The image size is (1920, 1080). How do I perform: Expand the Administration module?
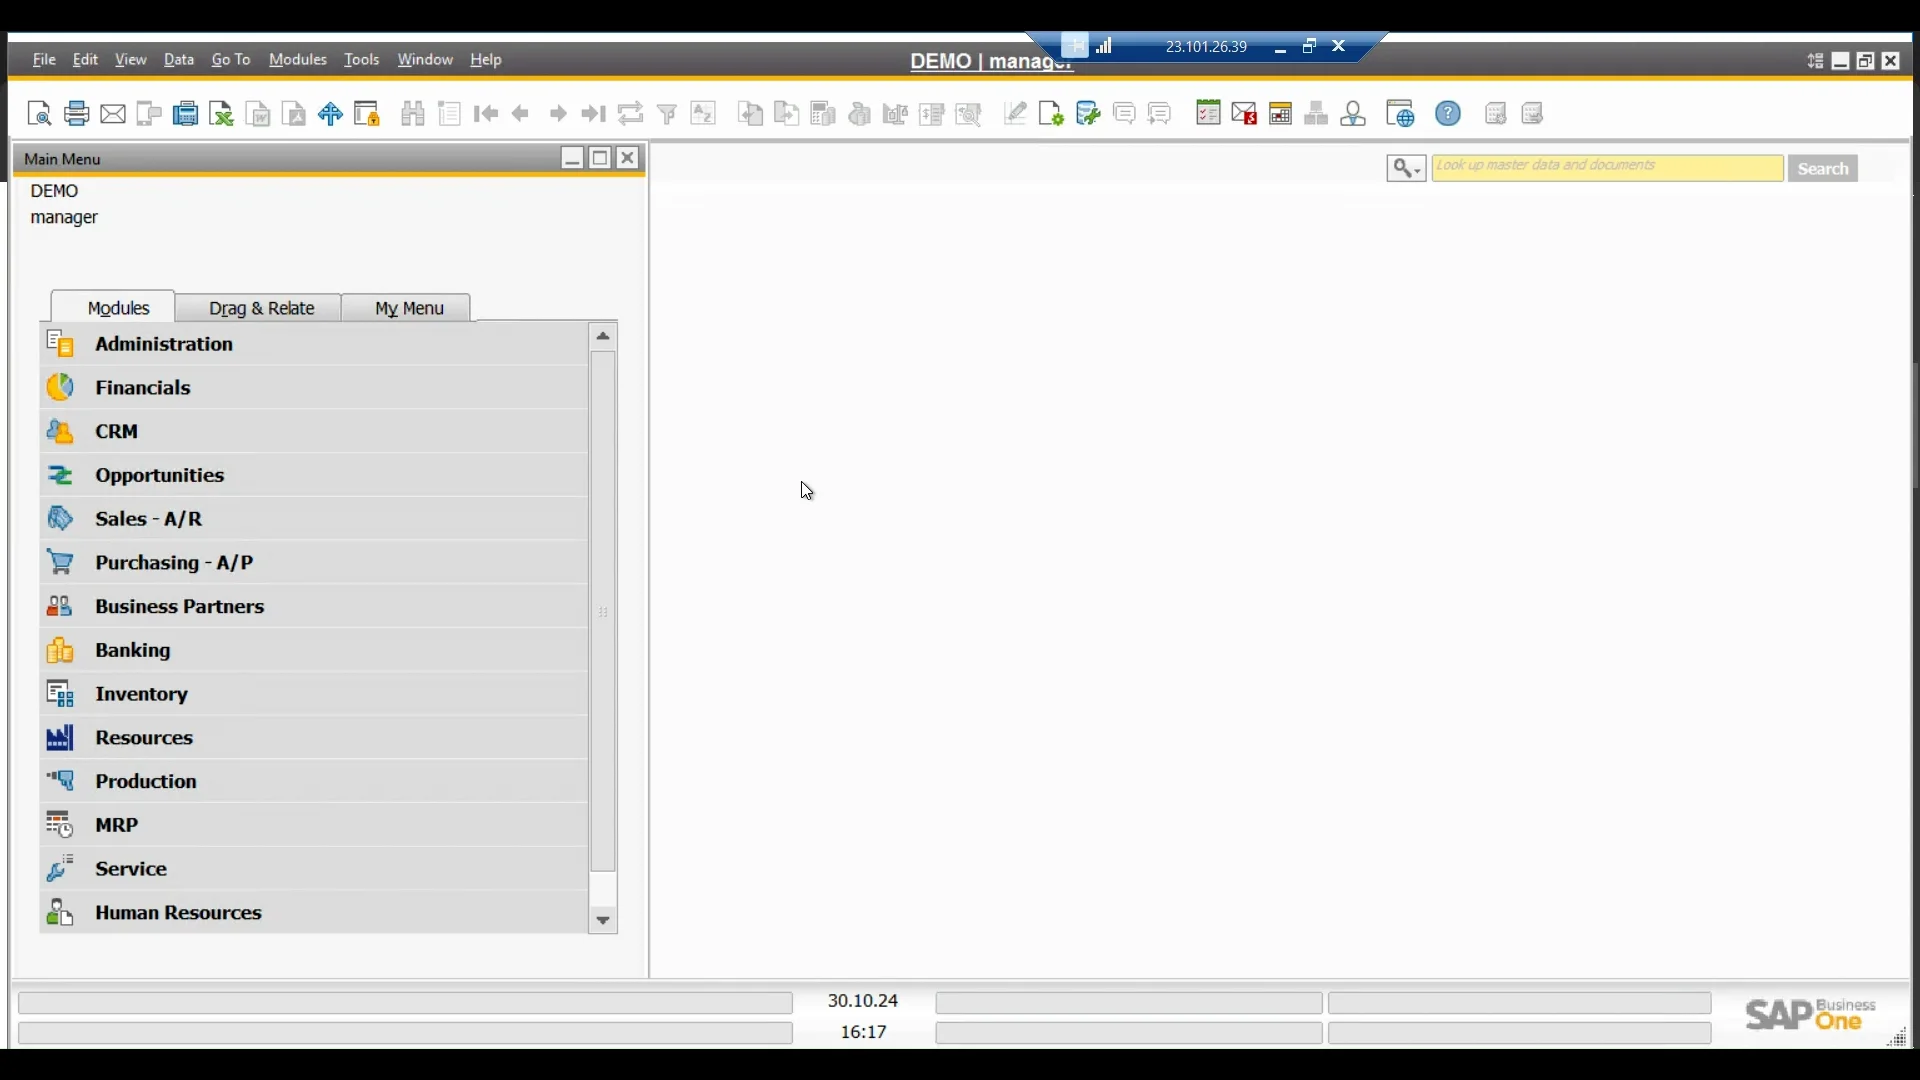tap(164, 344)
